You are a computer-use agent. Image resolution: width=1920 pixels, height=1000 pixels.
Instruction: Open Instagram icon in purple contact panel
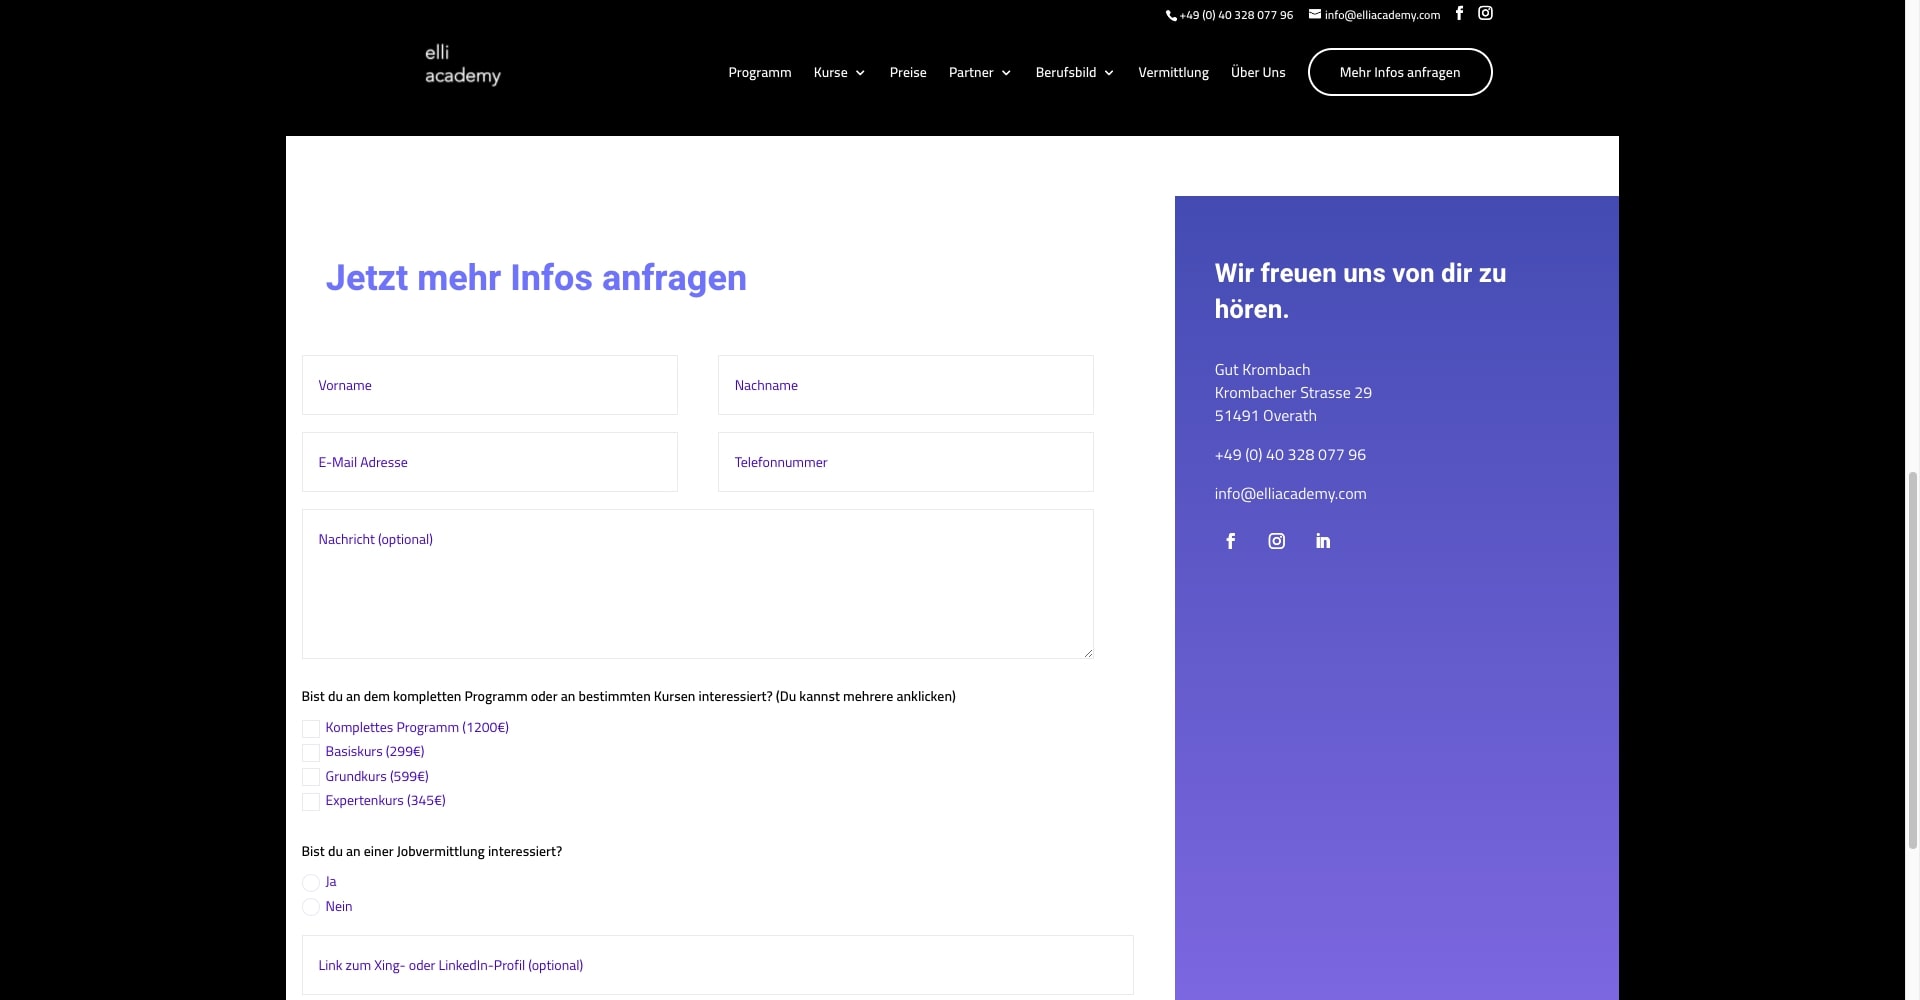tap(1277, 541)
